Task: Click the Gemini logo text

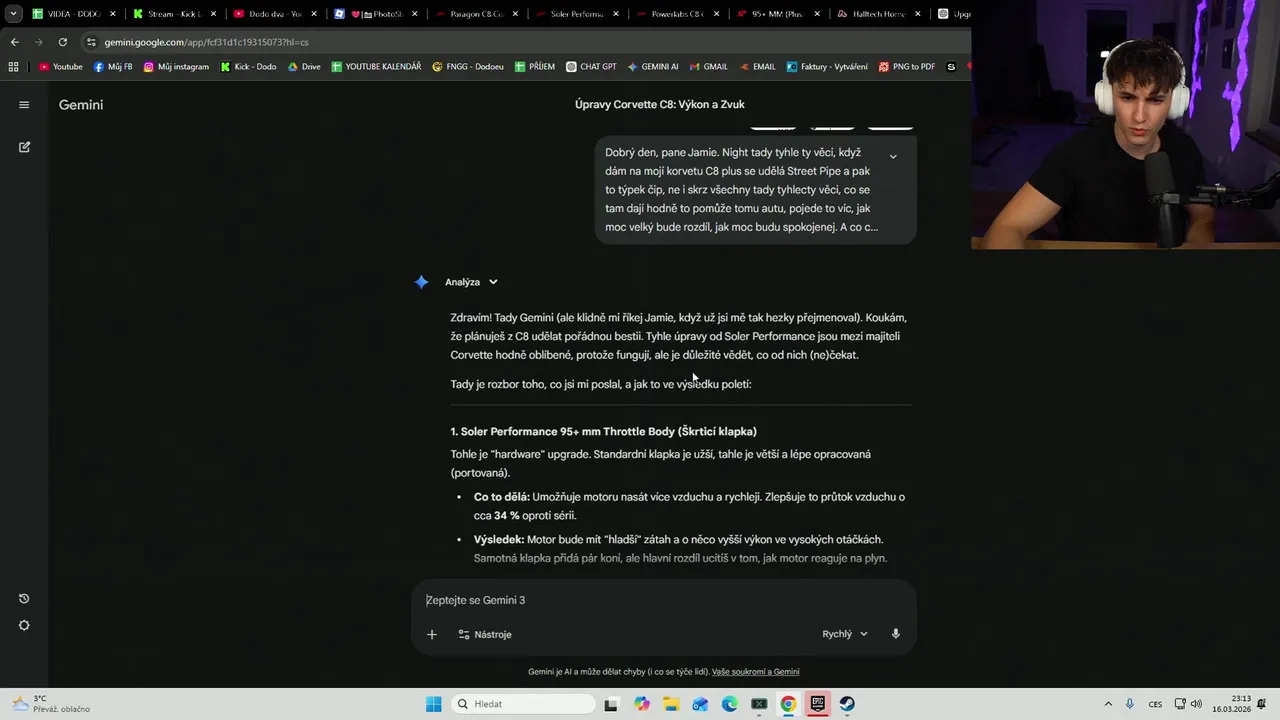Action: click(81, 105)
